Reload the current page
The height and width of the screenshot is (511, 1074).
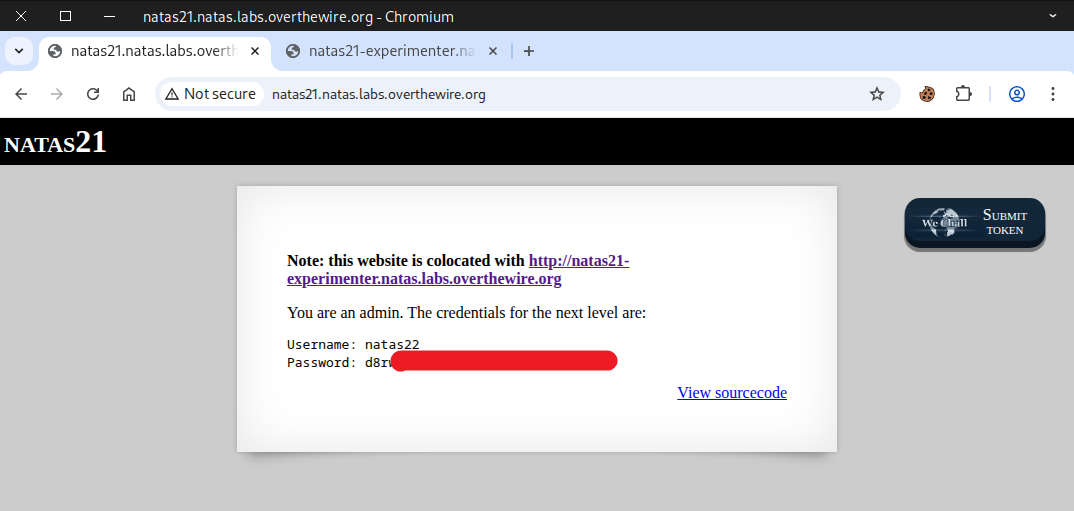tap(93, 94)
